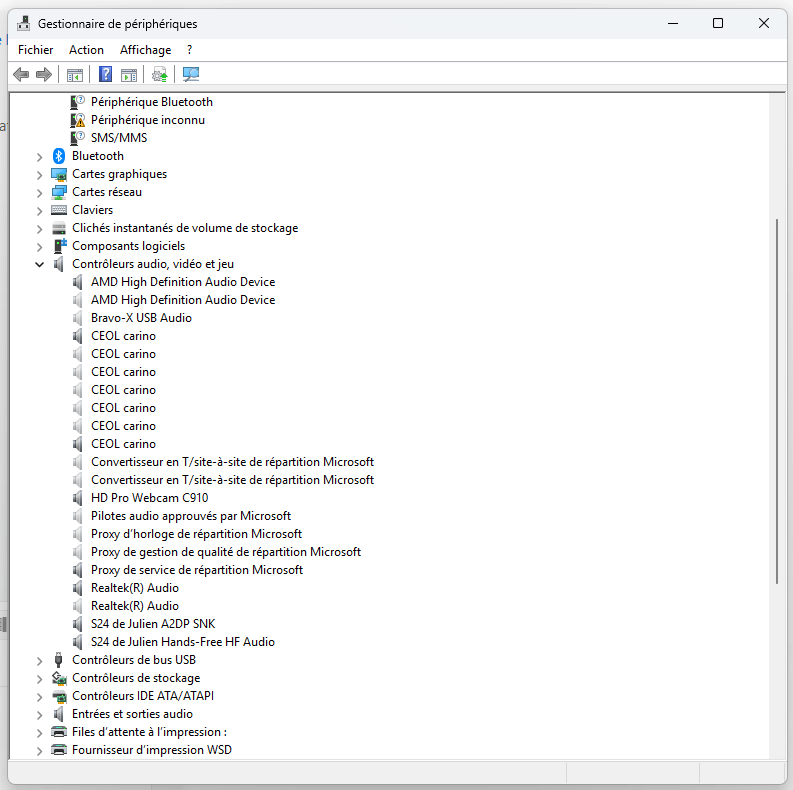Select Proxy de gestion de qualité de répartition Microsoft

pos(226,552)
